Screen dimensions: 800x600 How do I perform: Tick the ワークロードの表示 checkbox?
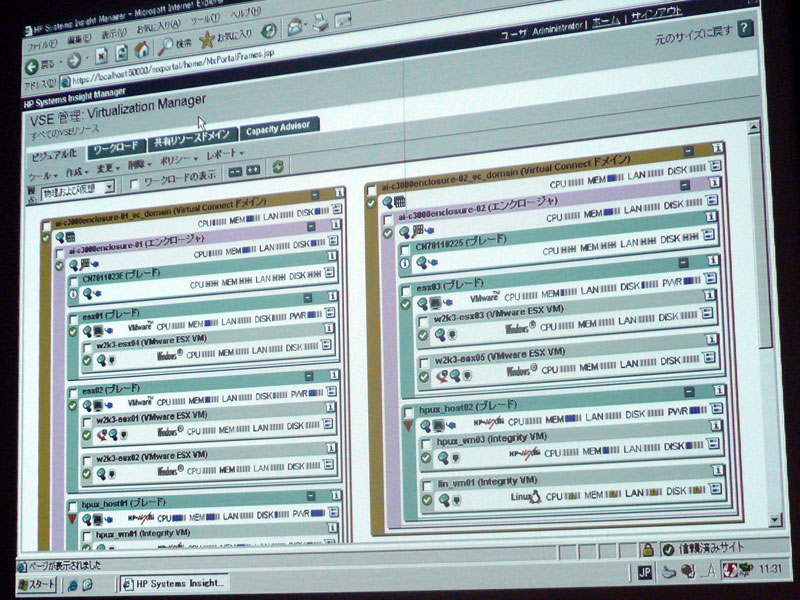click(135, 184)
